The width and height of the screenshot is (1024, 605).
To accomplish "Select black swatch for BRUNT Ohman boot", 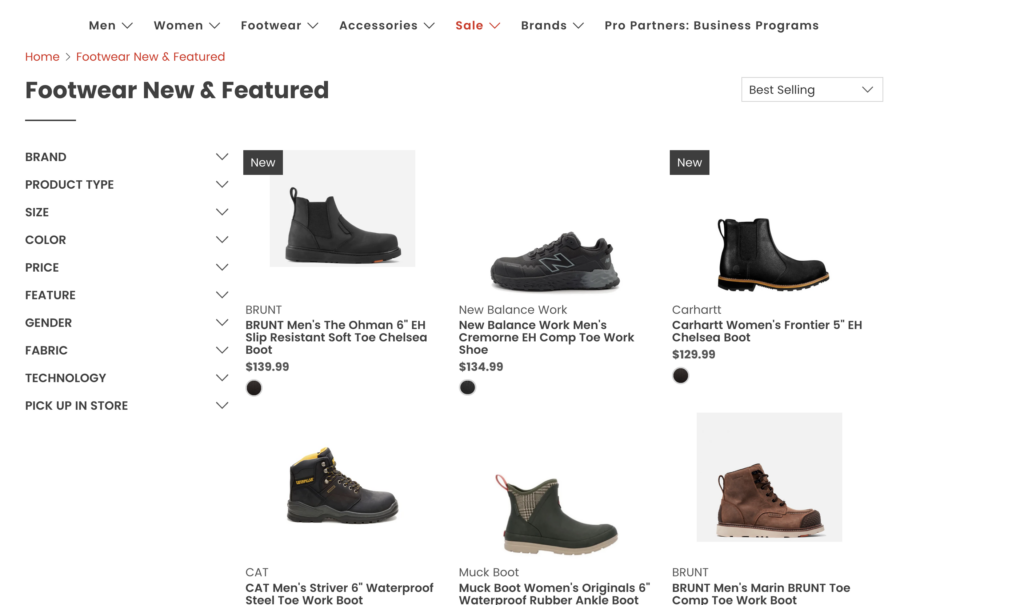I will click(254, 388).
